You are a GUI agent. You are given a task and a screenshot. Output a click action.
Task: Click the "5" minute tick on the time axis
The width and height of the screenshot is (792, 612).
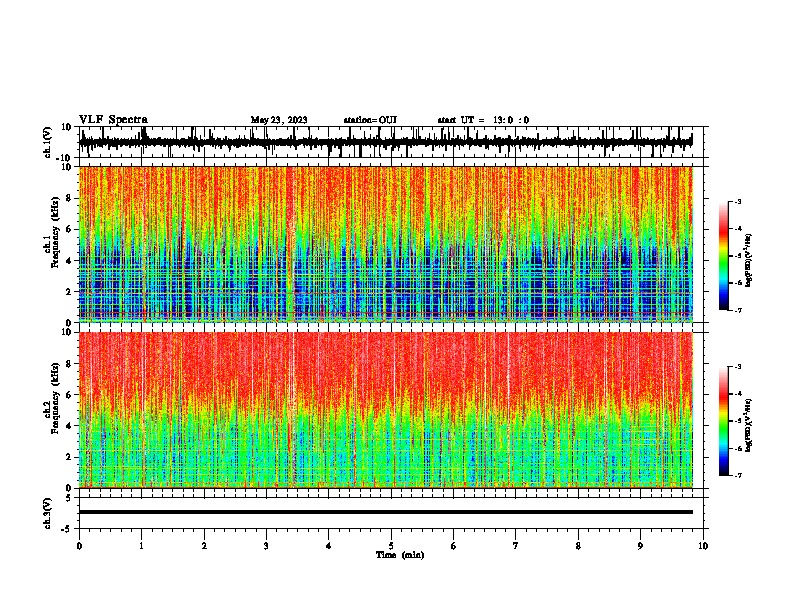[x=391, y=546]
